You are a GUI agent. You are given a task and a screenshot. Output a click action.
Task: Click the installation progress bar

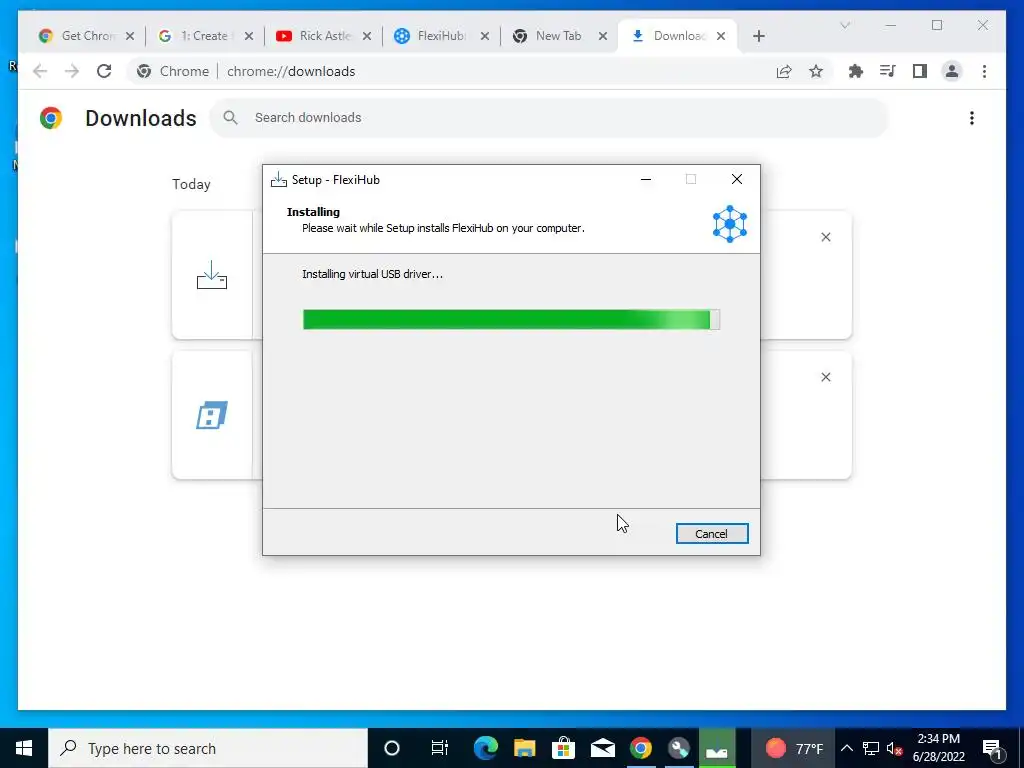(x=511, y=319)
